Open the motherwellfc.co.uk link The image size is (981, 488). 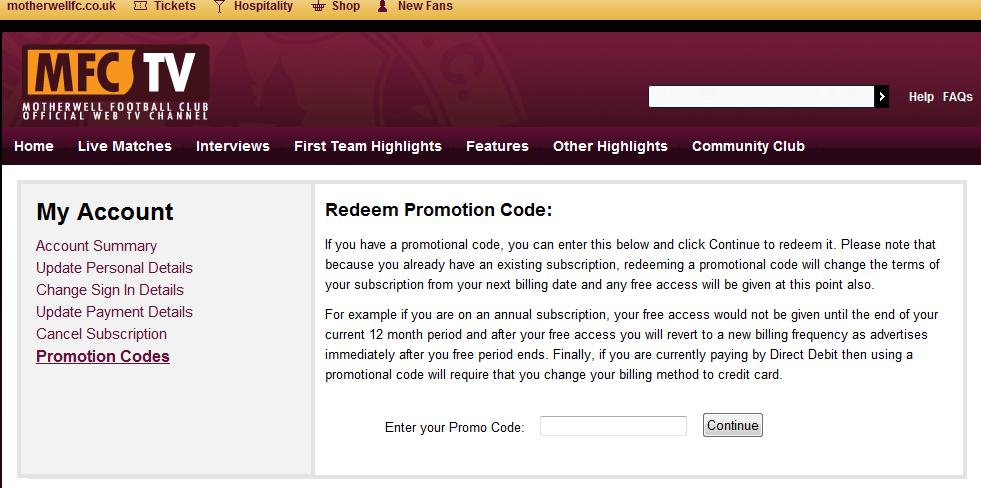tap(61, 6)
